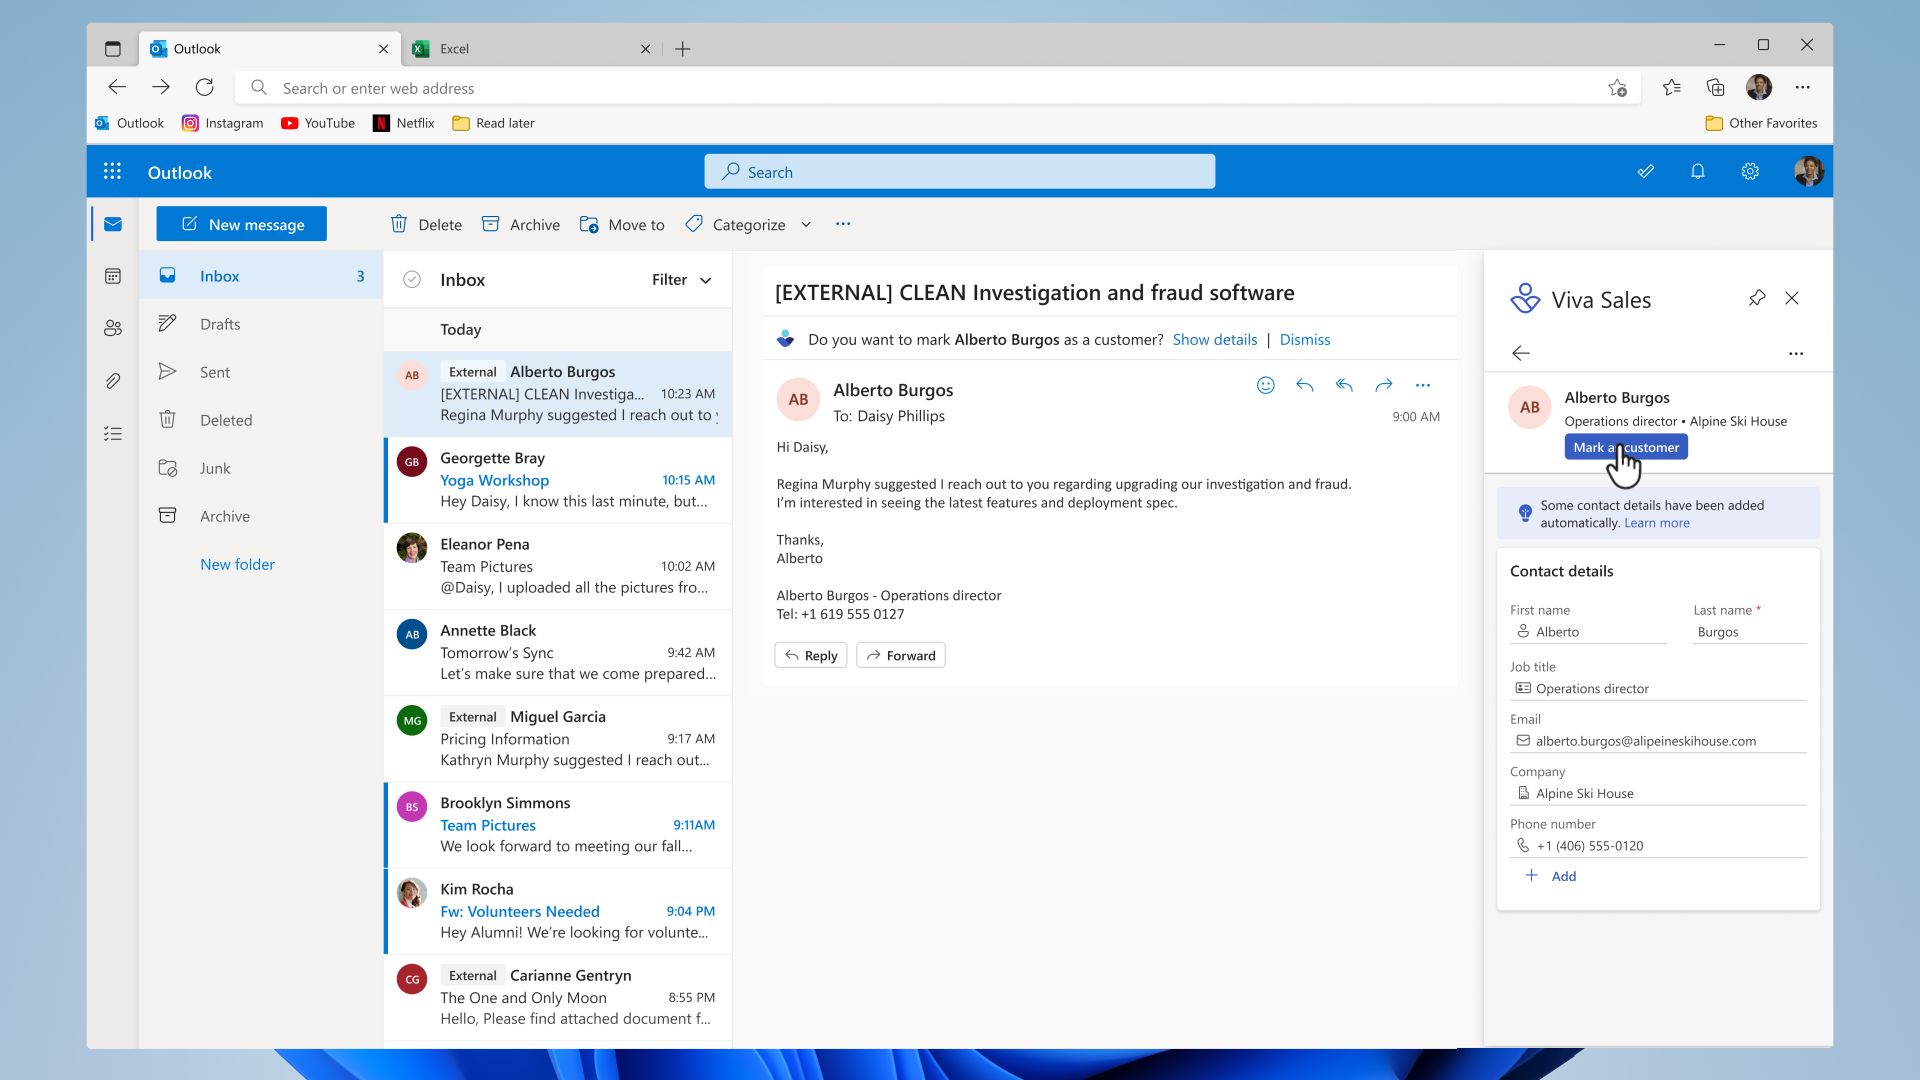Open the Calendar view in the left rail
Viewport: 1920px width, 1080px height.
coord(113,276)
